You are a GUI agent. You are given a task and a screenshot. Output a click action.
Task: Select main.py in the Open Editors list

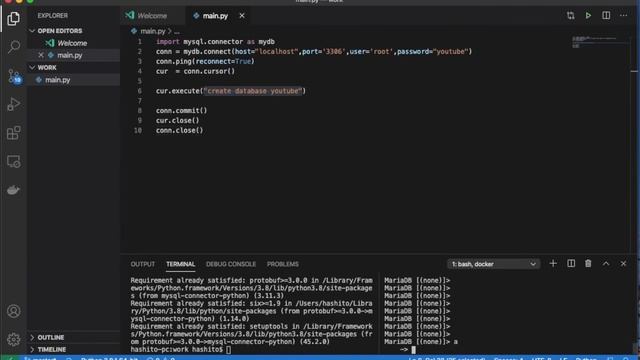pyautogui.click(x=70, y=55)
